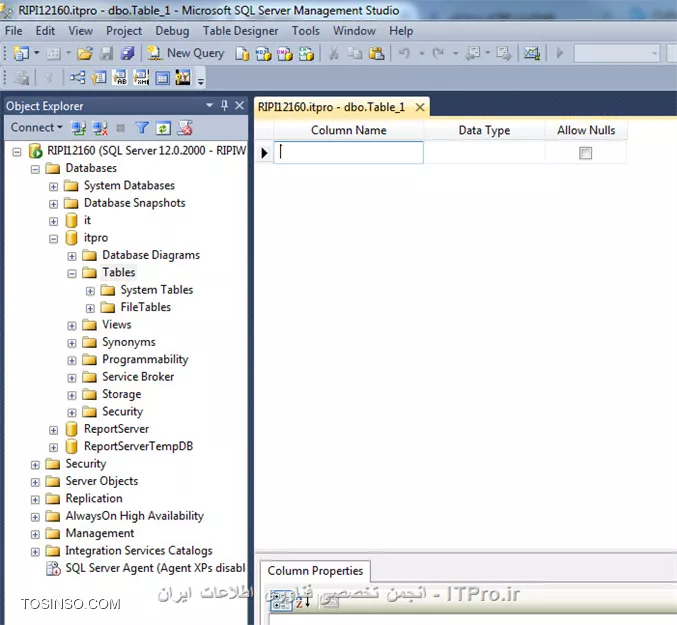Click the Manage XML Indexes icon
Viewport: 677px width, 625px height.
tap(141, 78)
